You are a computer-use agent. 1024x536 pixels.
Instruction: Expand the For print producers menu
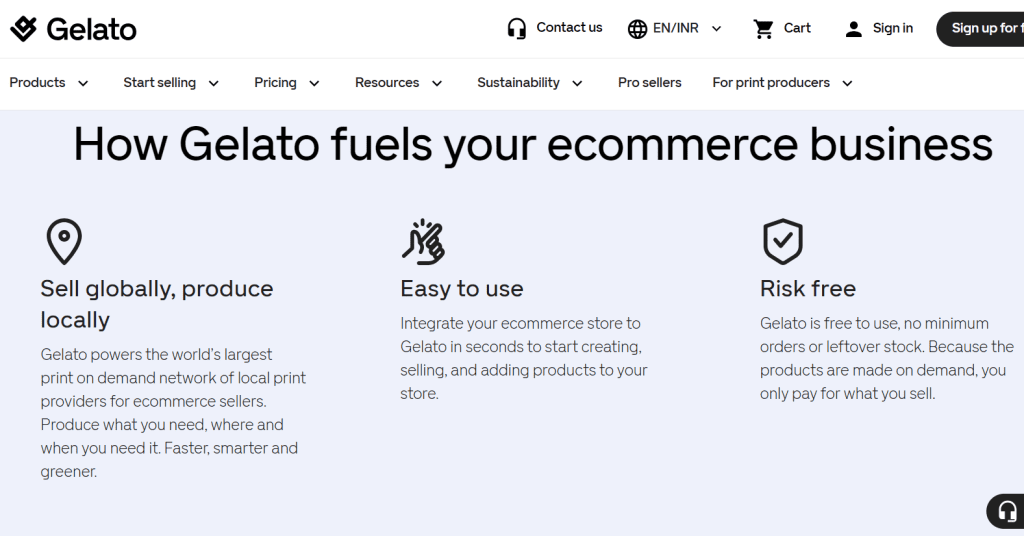pyautogui.click(x=782, y=83)
